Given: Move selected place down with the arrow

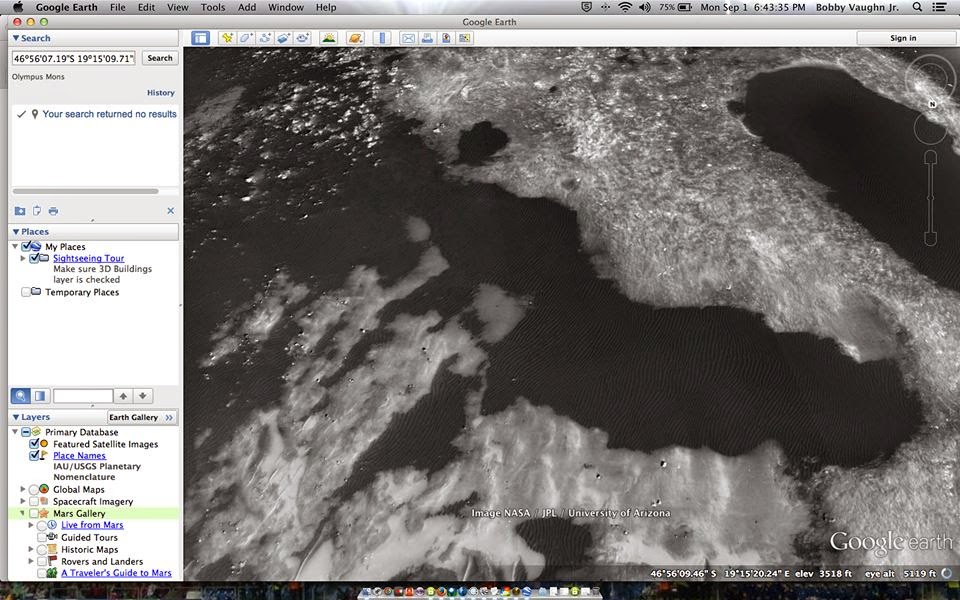Looking at the screenshot, I should coord(143,396).
